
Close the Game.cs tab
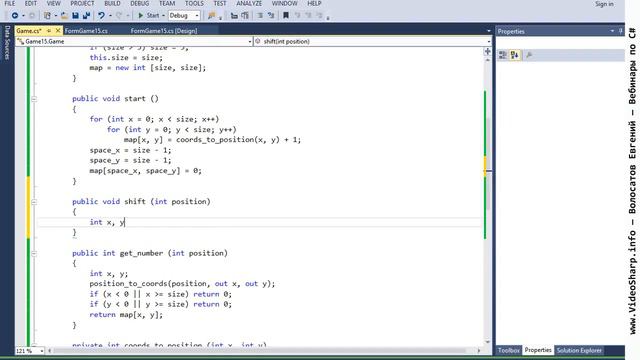[x=58, y=31]
